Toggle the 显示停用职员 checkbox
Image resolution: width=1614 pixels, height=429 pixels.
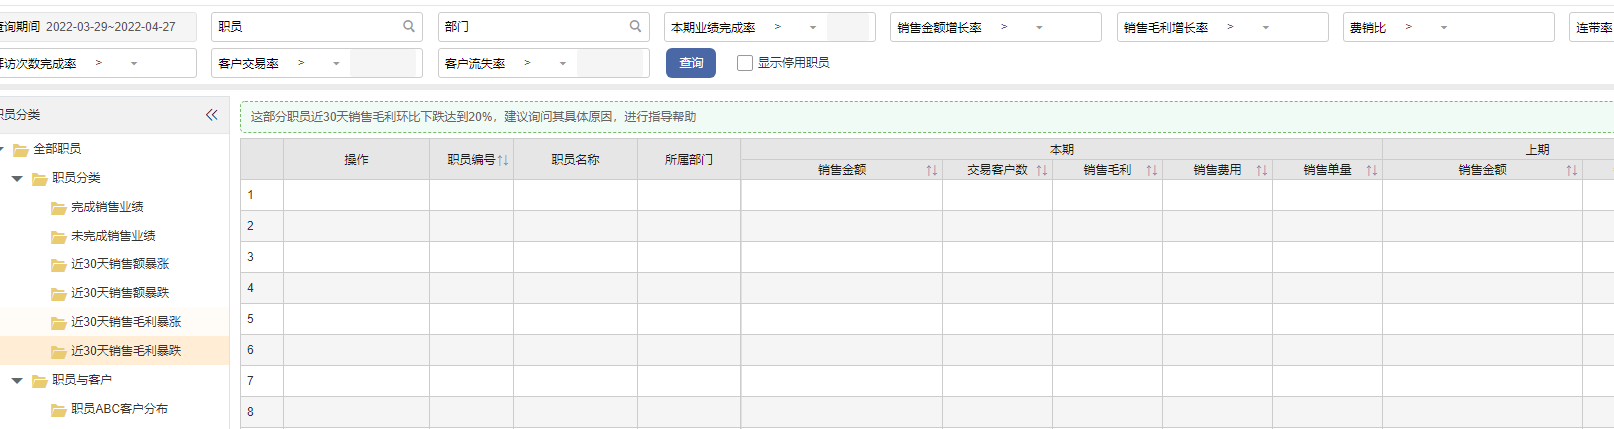click(x=745, y=63)
